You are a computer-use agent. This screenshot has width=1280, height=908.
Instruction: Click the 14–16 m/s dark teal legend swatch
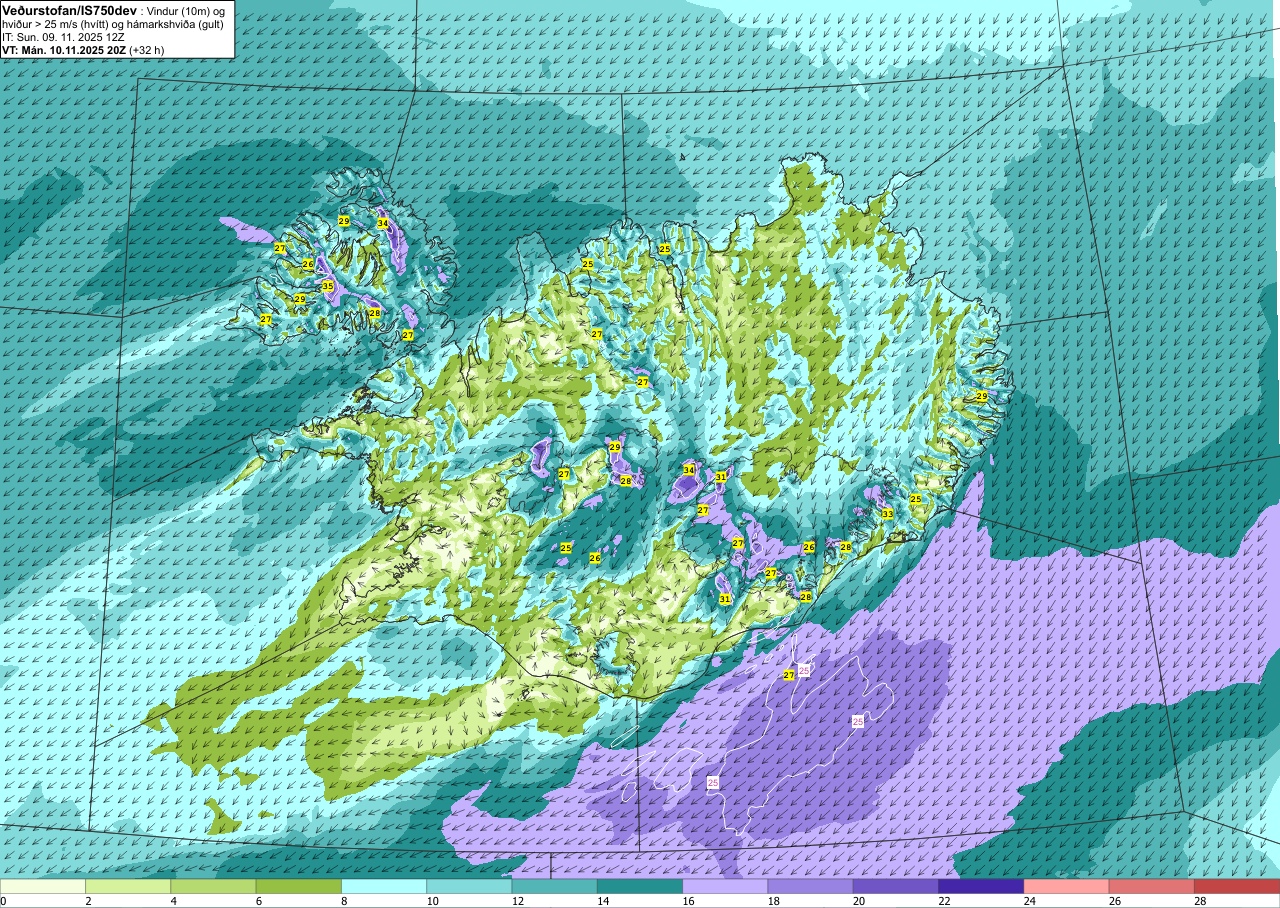click(x=640, y=886)
